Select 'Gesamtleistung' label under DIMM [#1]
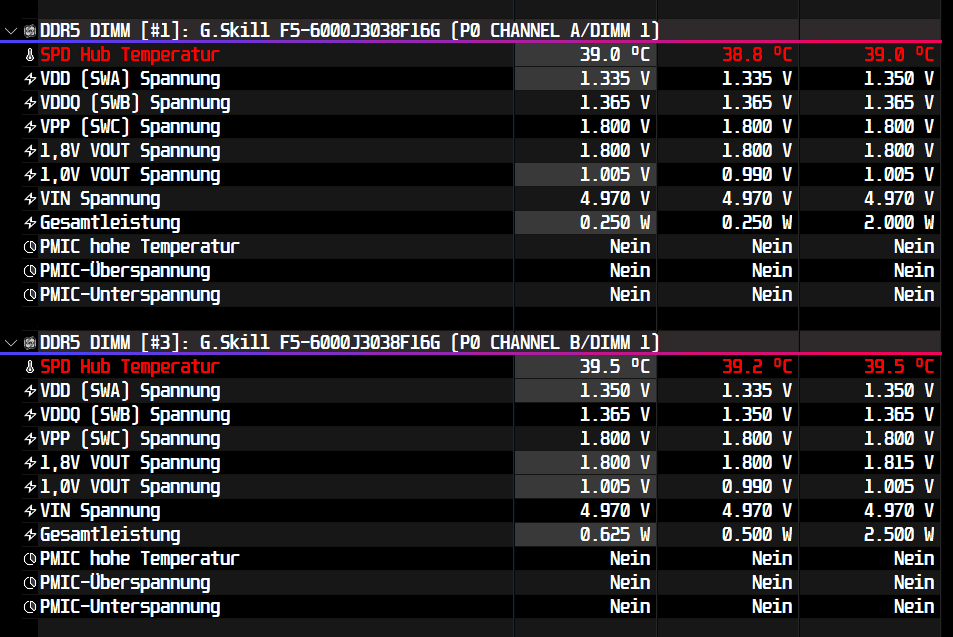This screenshot has height=637, width=953. (110, 222)
